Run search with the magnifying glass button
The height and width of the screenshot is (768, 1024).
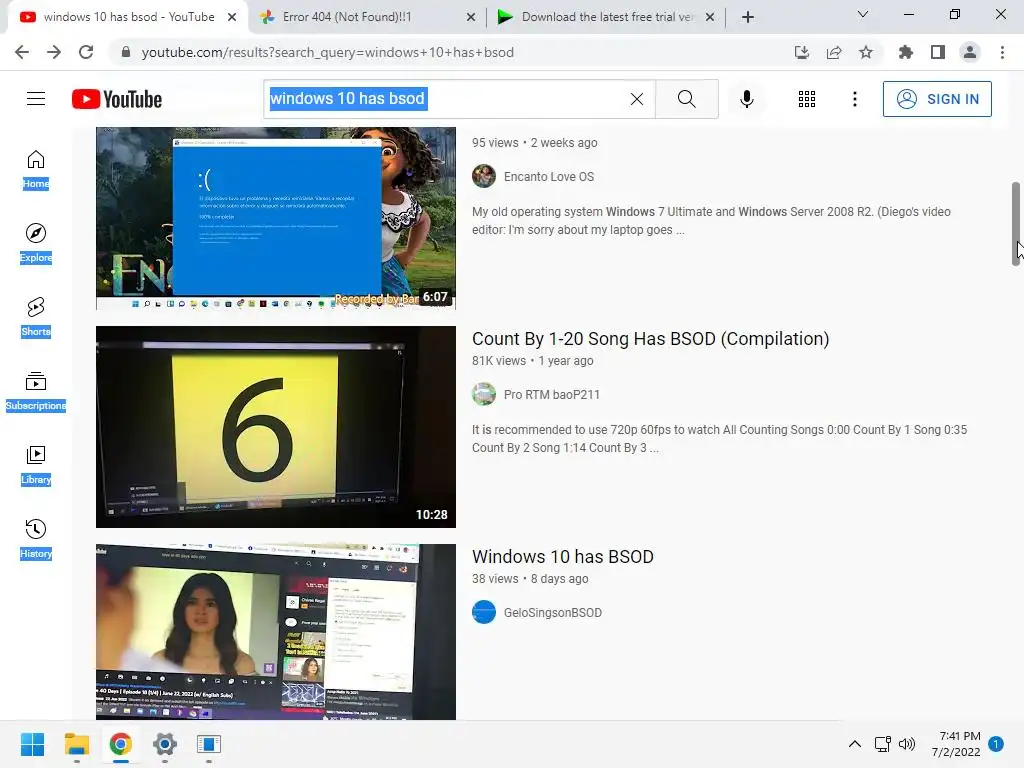pyautogui.click(x=686, y=99)
